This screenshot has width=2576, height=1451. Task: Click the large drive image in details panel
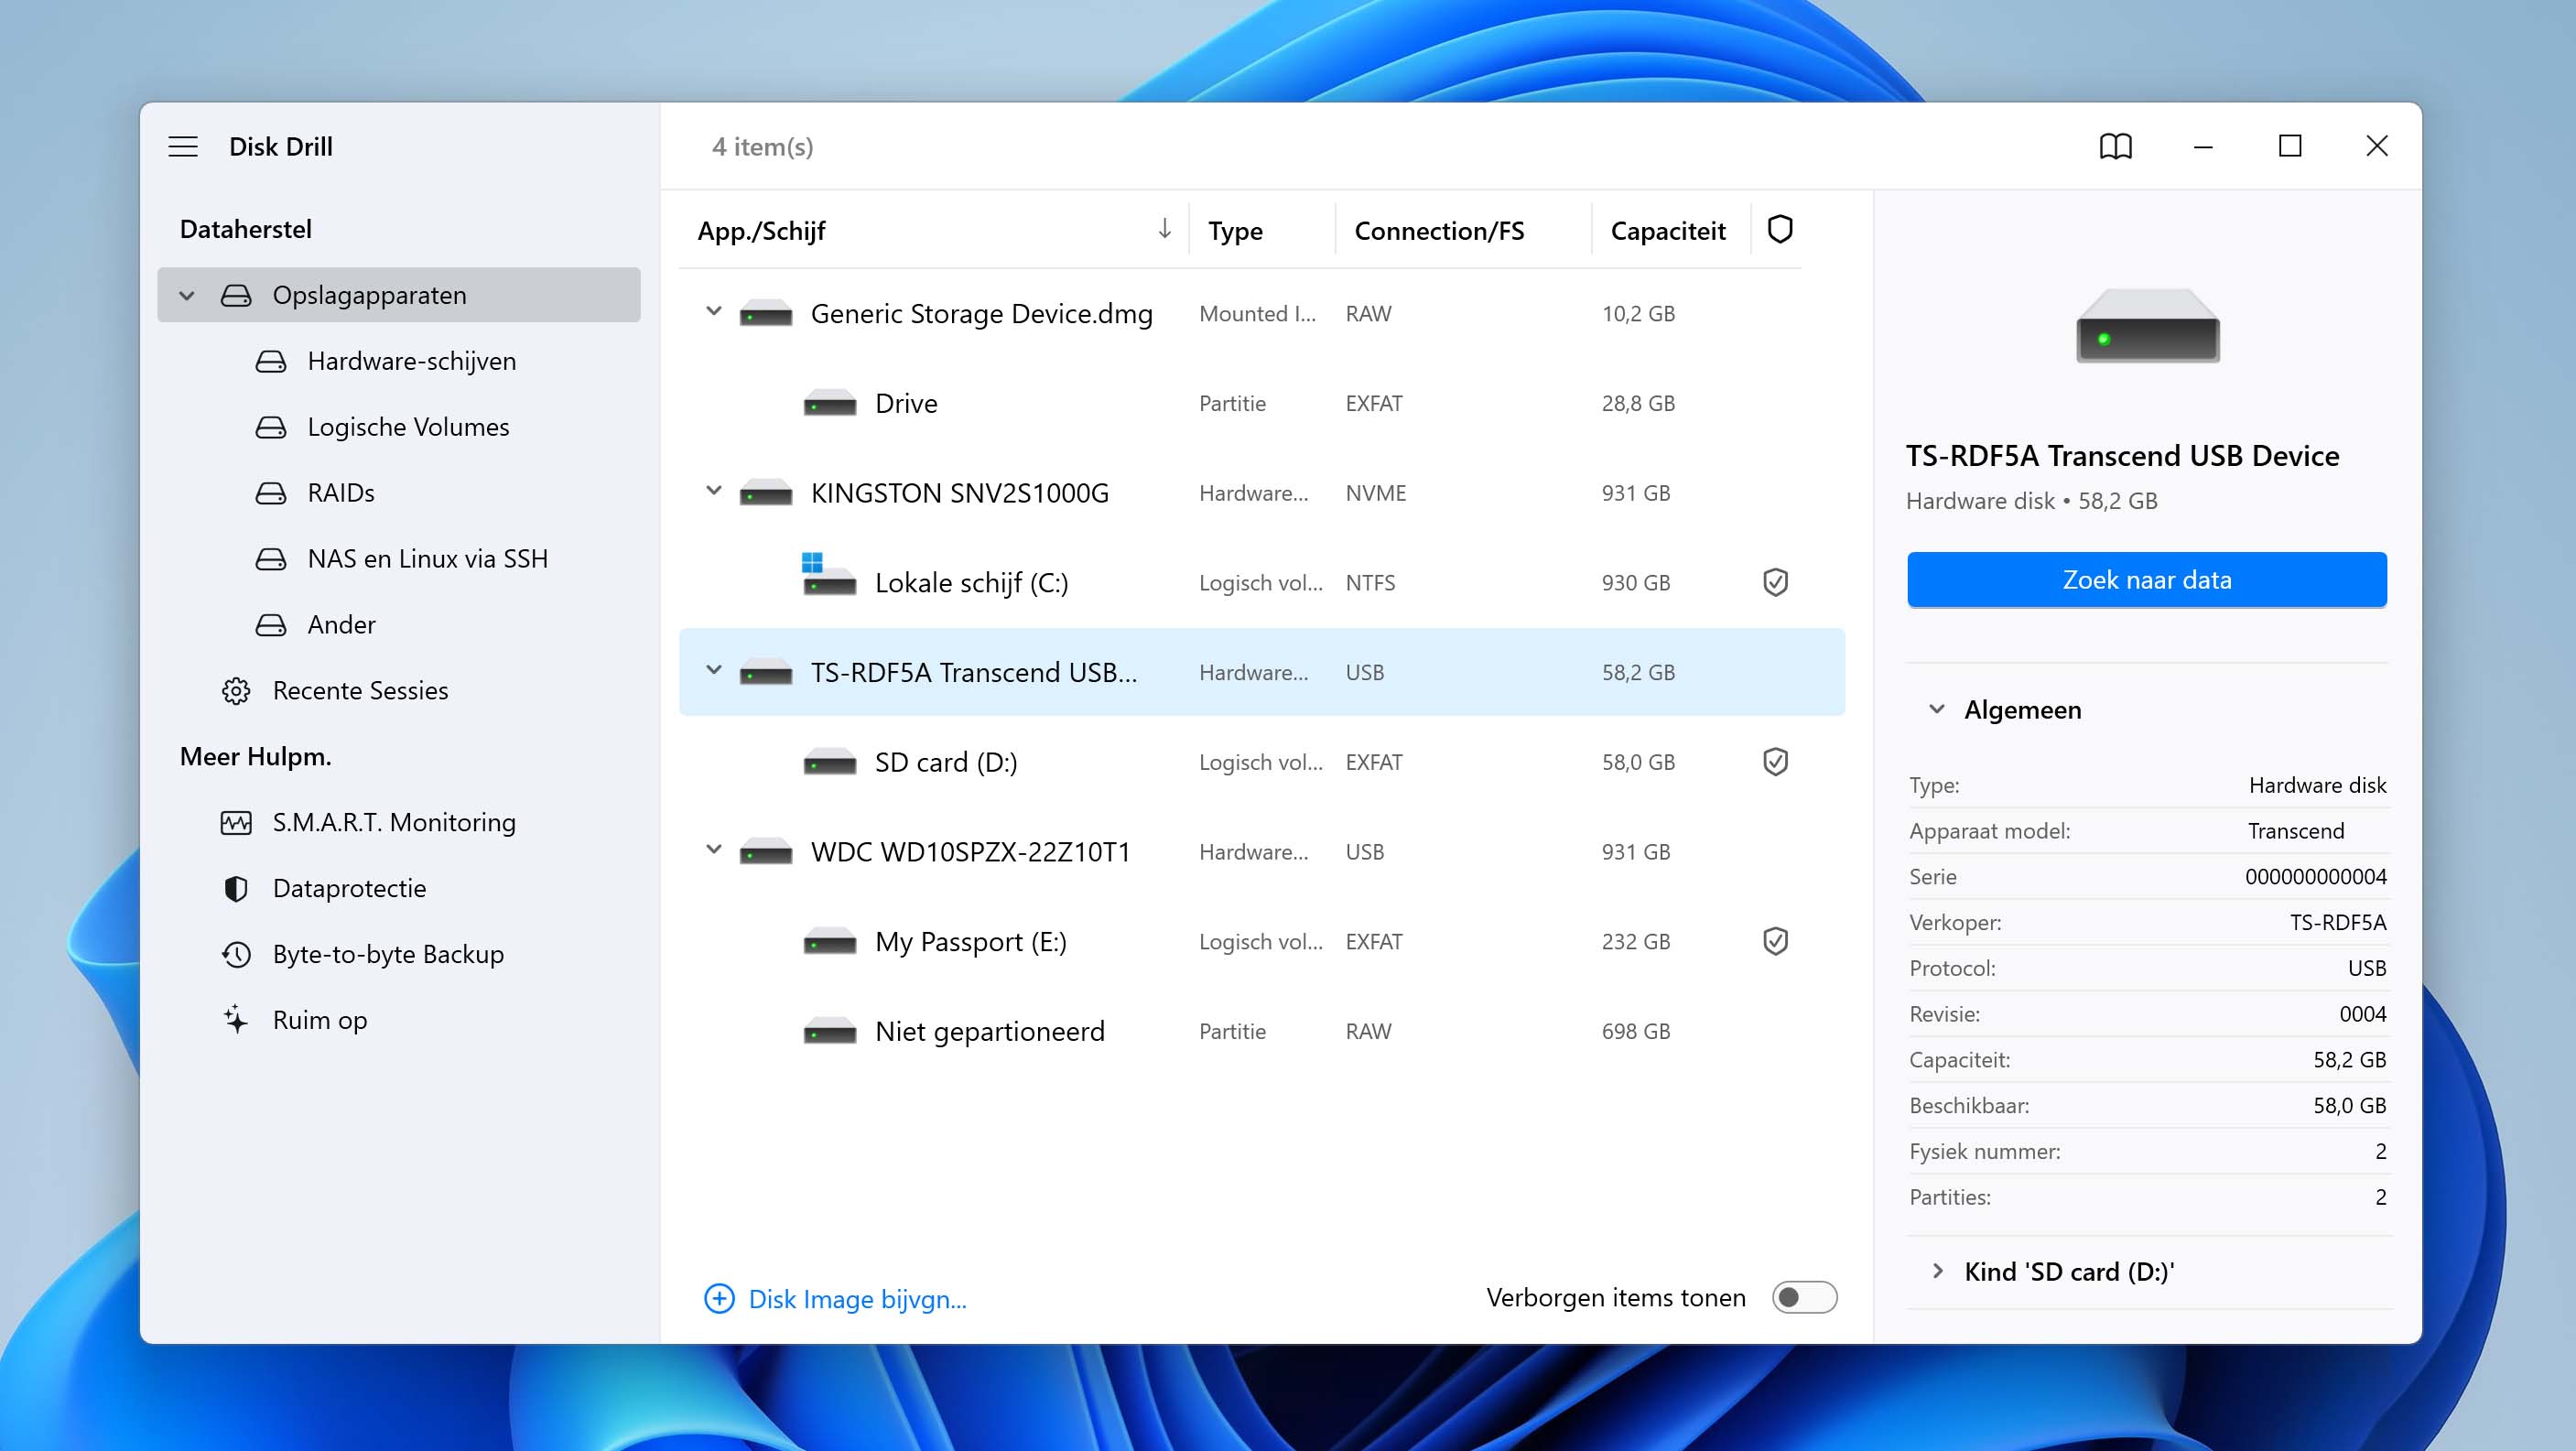pyautogui.click(x=2148, y=327)
